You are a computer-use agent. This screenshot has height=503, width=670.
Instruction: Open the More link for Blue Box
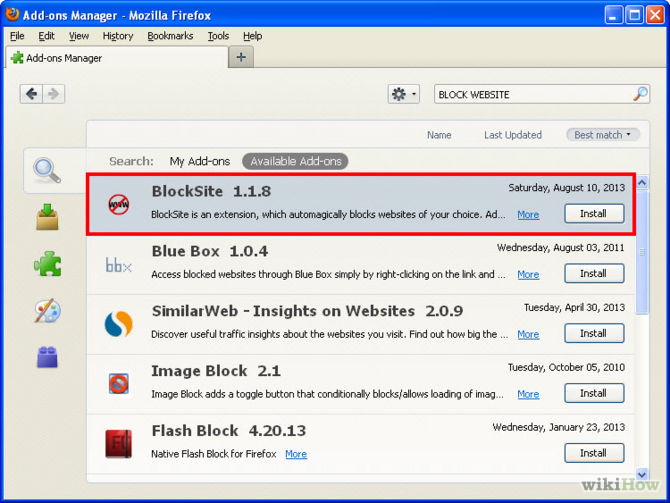pos(528,274)
